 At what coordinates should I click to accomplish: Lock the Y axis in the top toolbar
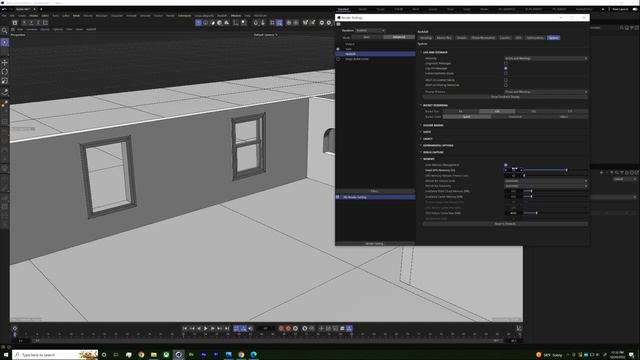(31, 23)
